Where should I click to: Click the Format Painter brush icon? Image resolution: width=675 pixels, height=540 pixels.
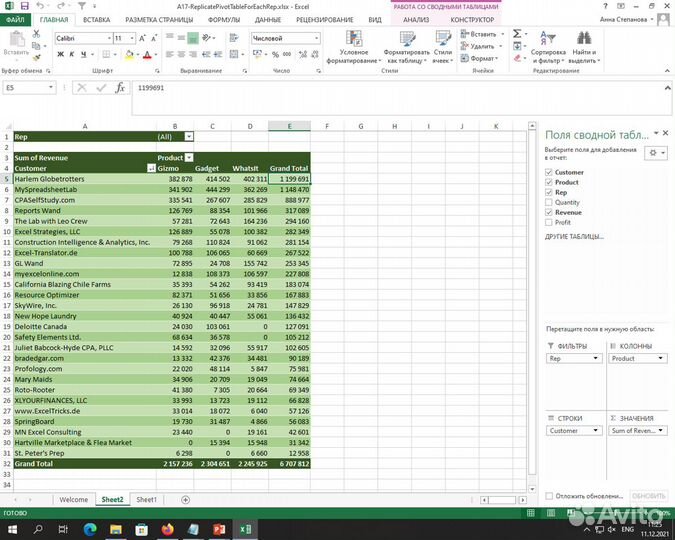tap(36, 57)
